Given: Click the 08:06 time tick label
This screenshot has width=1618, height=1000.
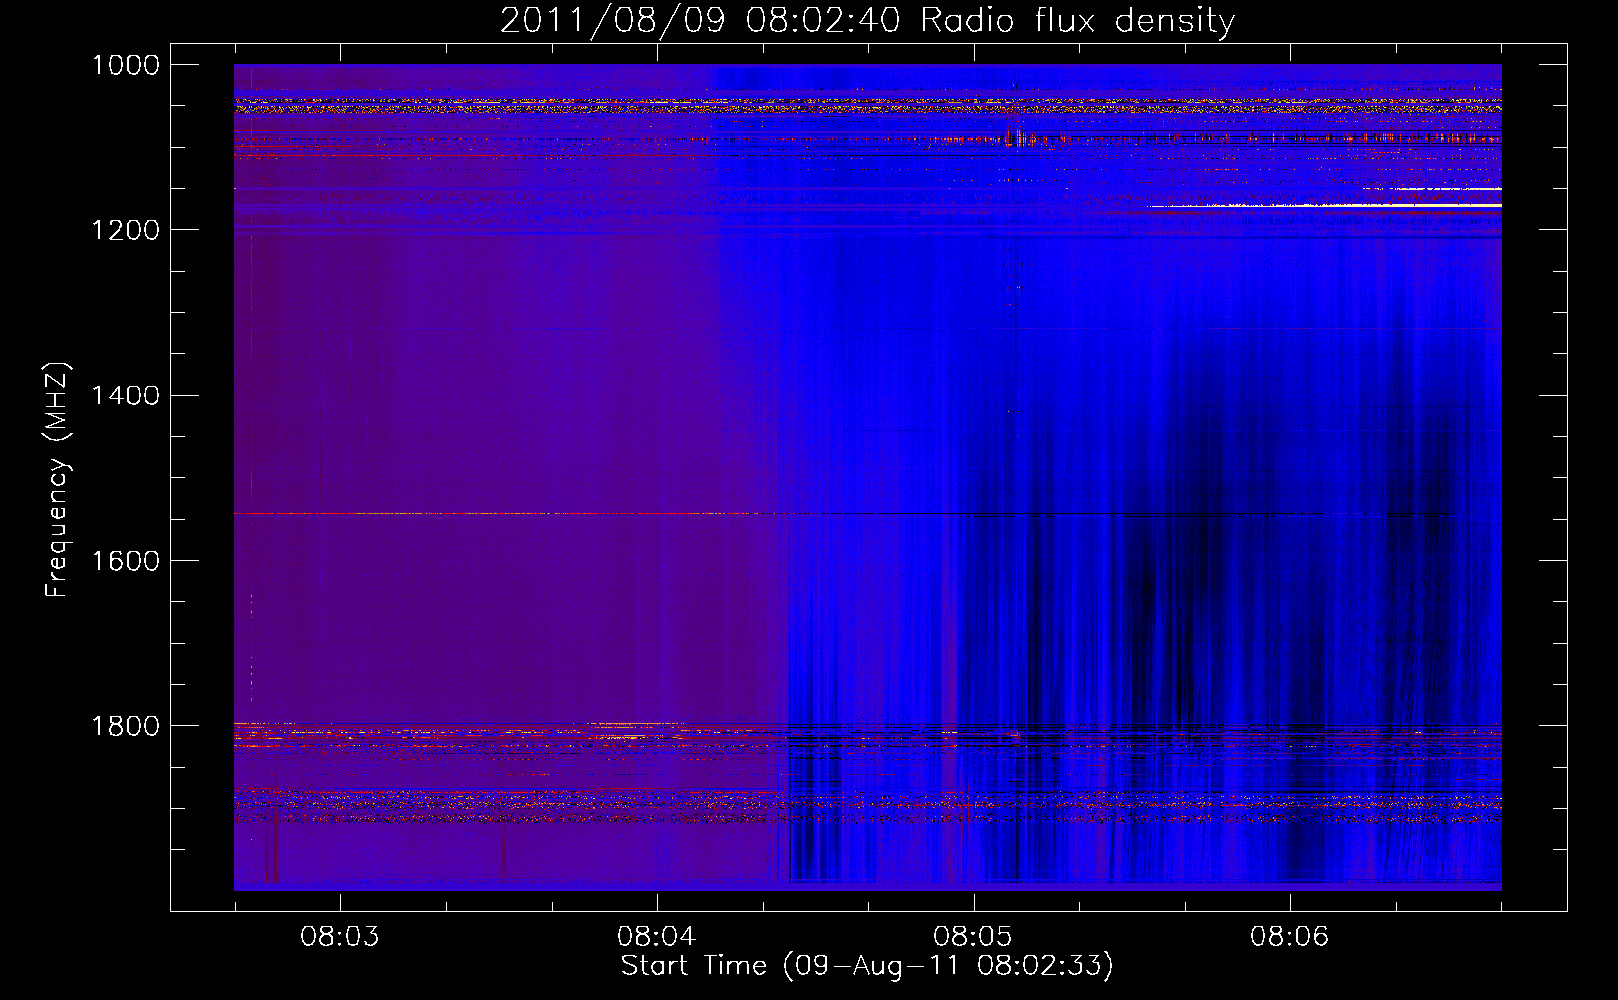Looking at the screenshot, I should (x=1290, y=937).
